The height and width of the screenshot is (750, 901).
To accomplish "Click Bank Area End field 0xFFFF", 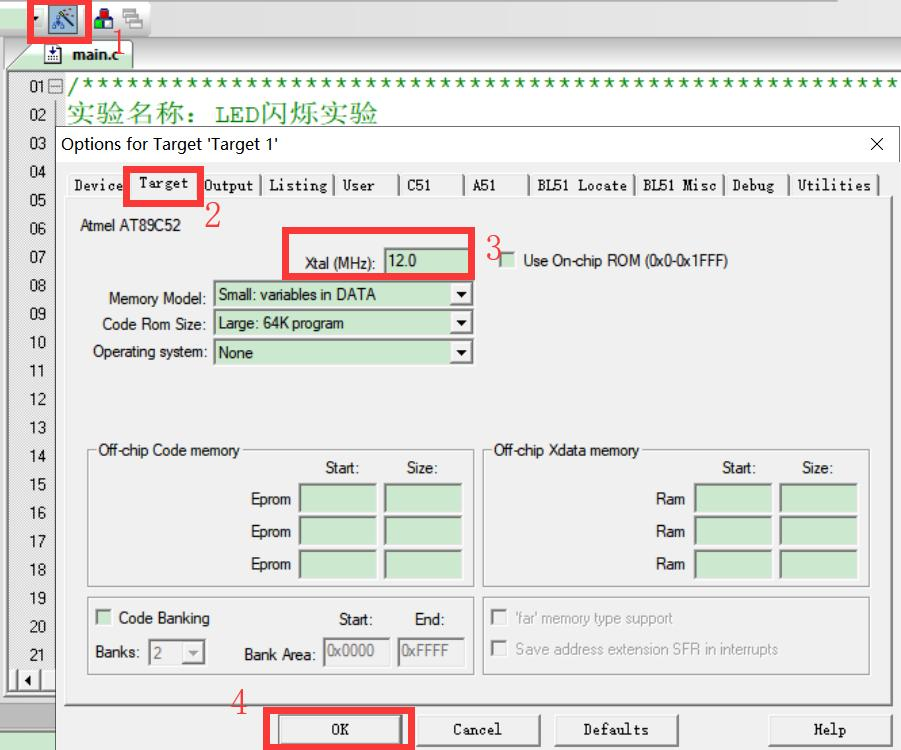I will pyautogui.click(x=431, y=652).
